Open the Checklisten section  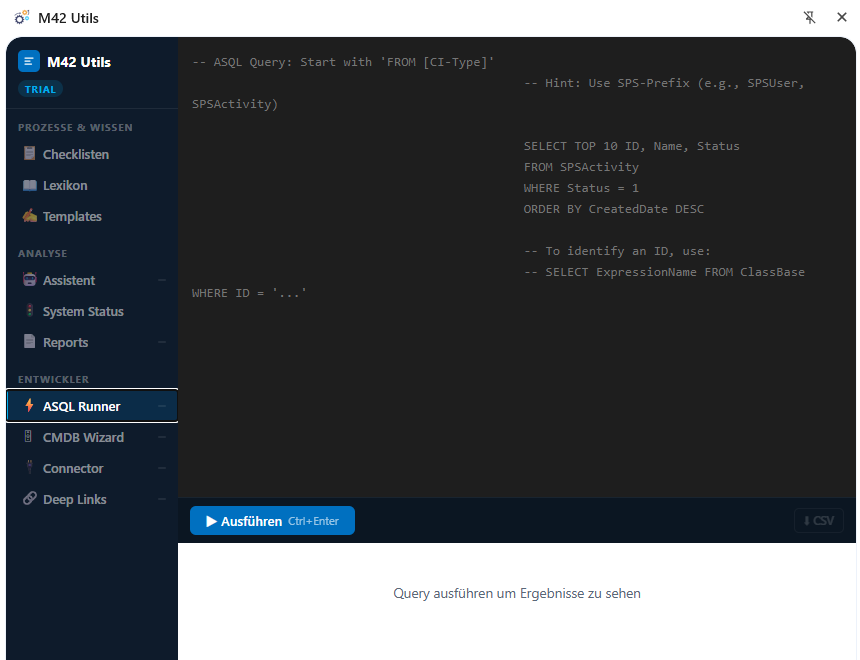(92, 154)
